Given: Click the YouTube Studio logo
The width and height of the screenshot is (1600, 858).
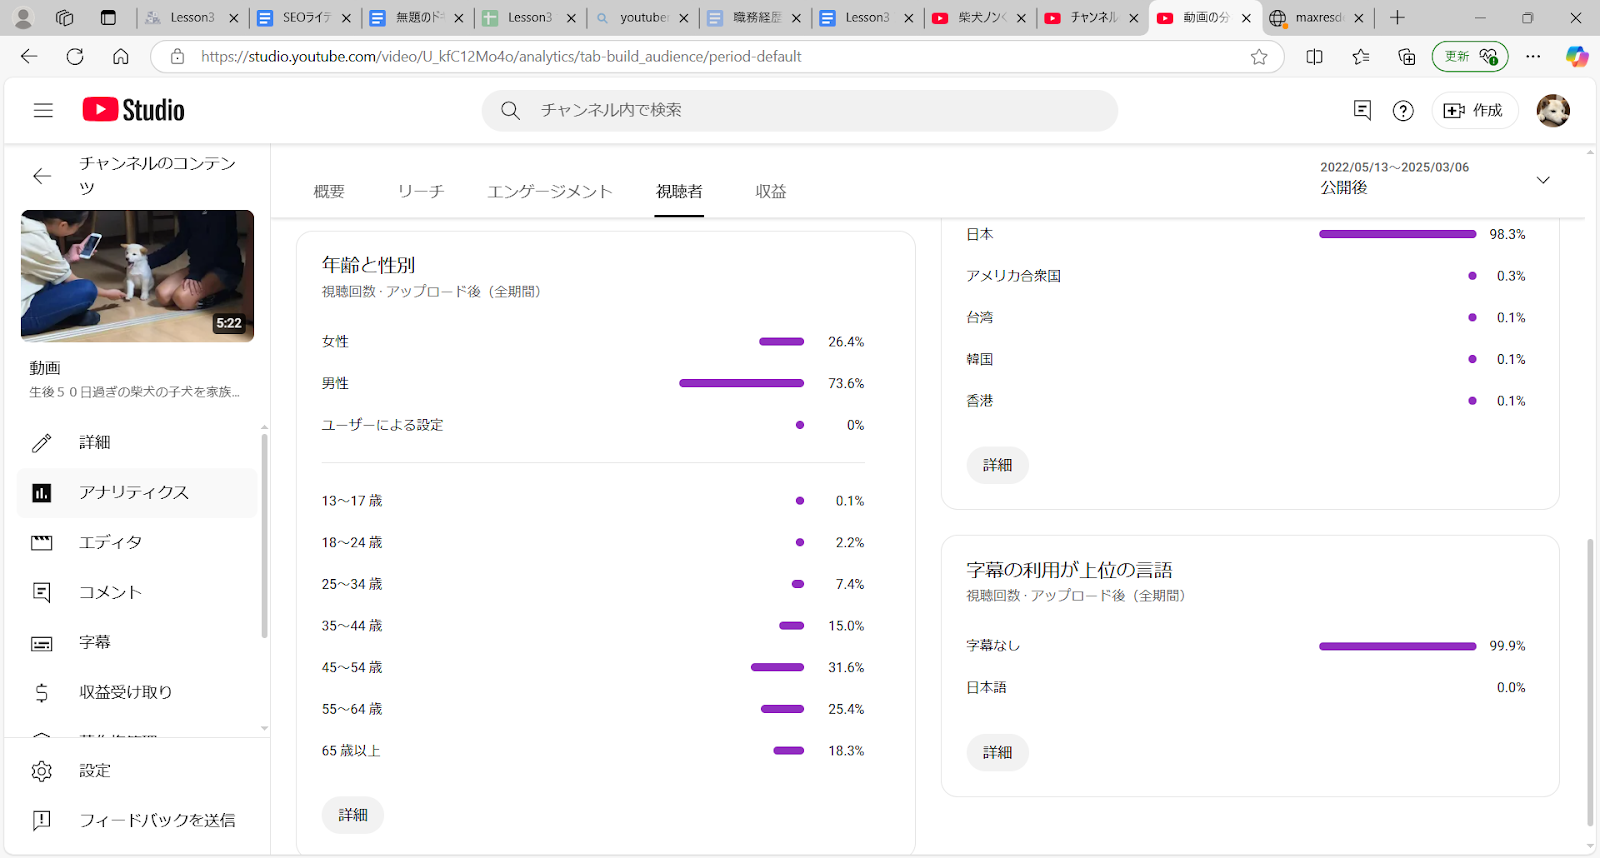Looking at the screenshot, I should pos(133,110).
